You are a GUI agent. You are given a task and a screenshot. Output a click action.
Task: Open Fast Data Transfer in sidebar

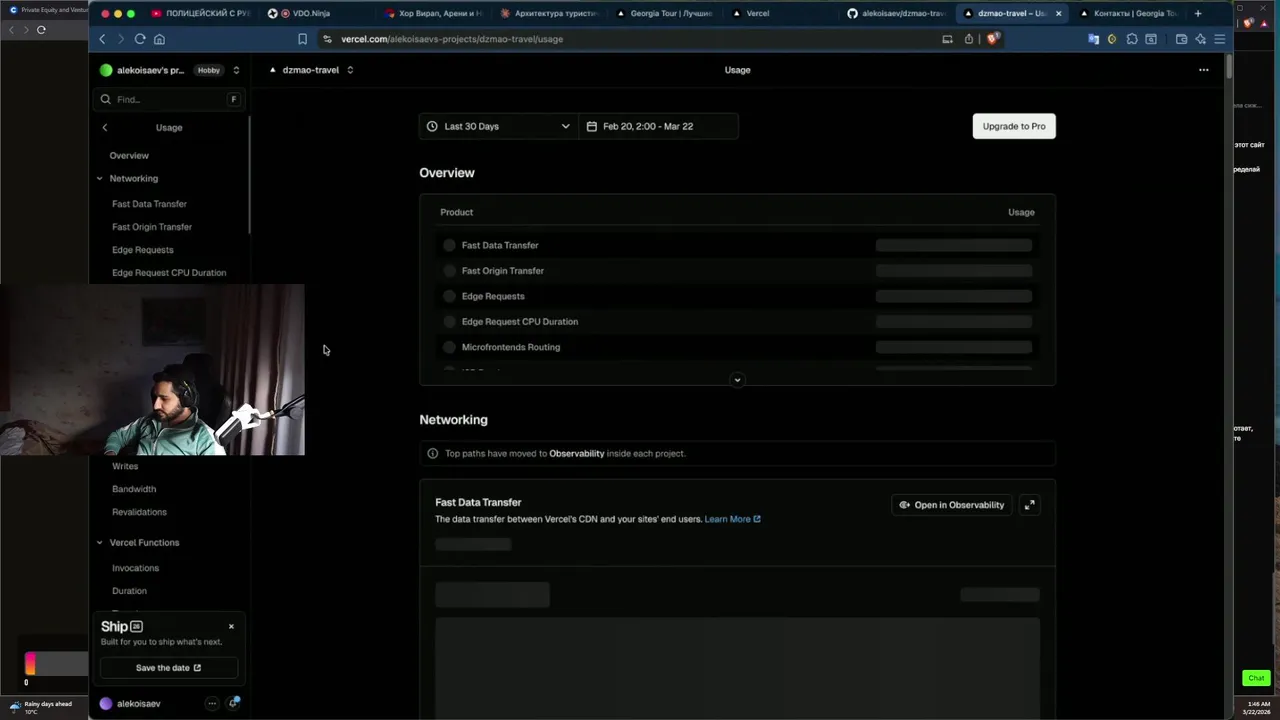(x=149, y=204)
